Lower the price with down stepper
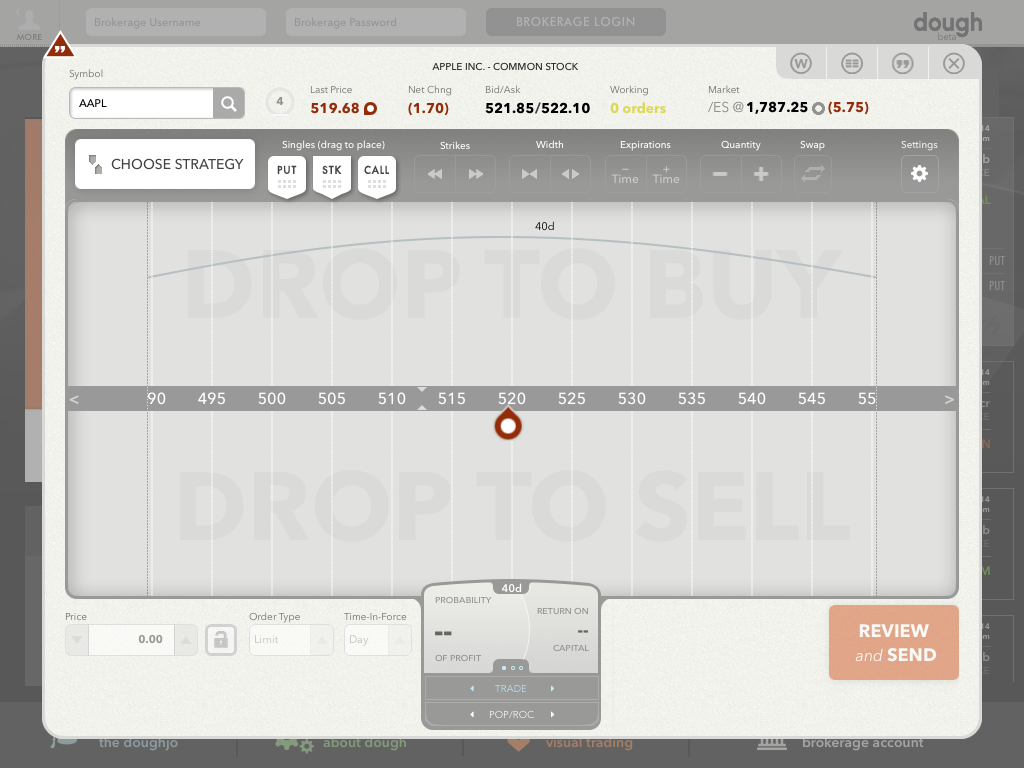The width and height of the screenshot is (1024, 768). [x=77, y=639]
